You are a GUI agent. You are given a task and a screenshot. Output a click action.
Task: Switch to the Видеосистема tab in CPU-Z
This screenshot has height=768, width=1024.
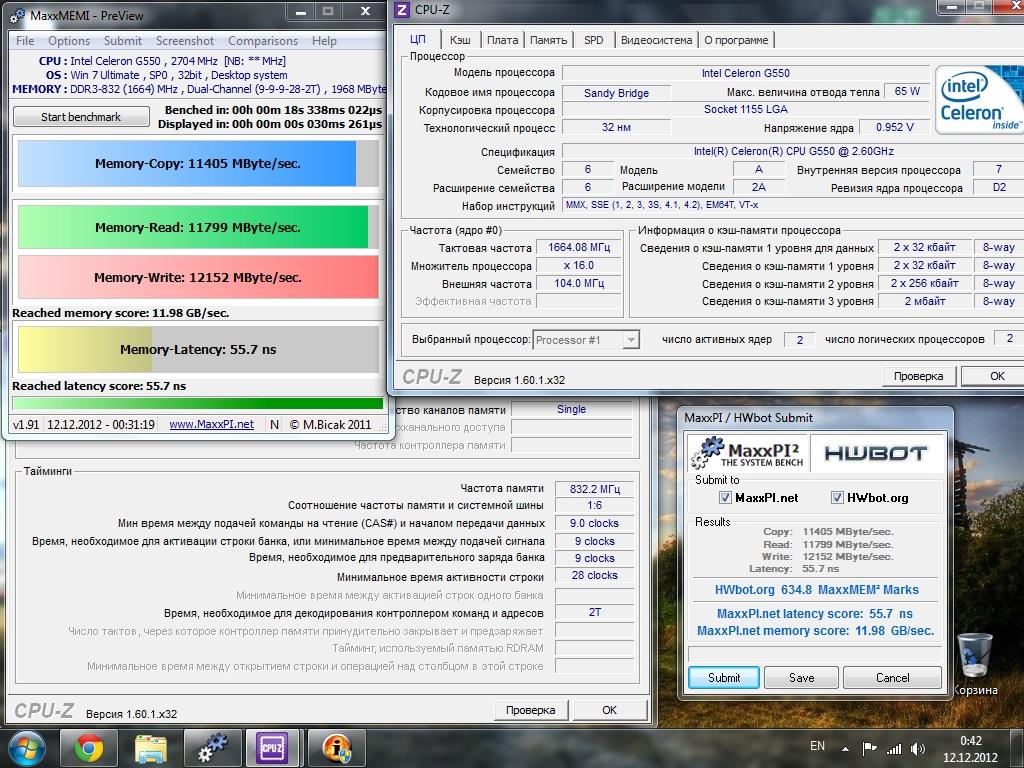pyautogui.click(x=656, y=40)
